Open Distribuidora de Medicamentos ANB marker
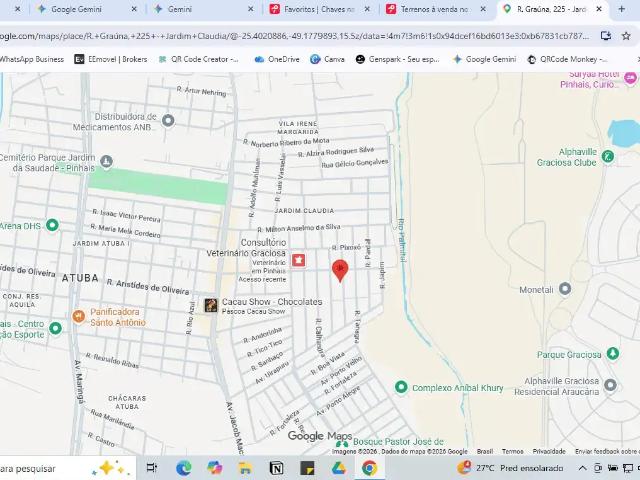The height and width of the screenshot is (480, 640). pyautogui.click(x=168, y=121)
